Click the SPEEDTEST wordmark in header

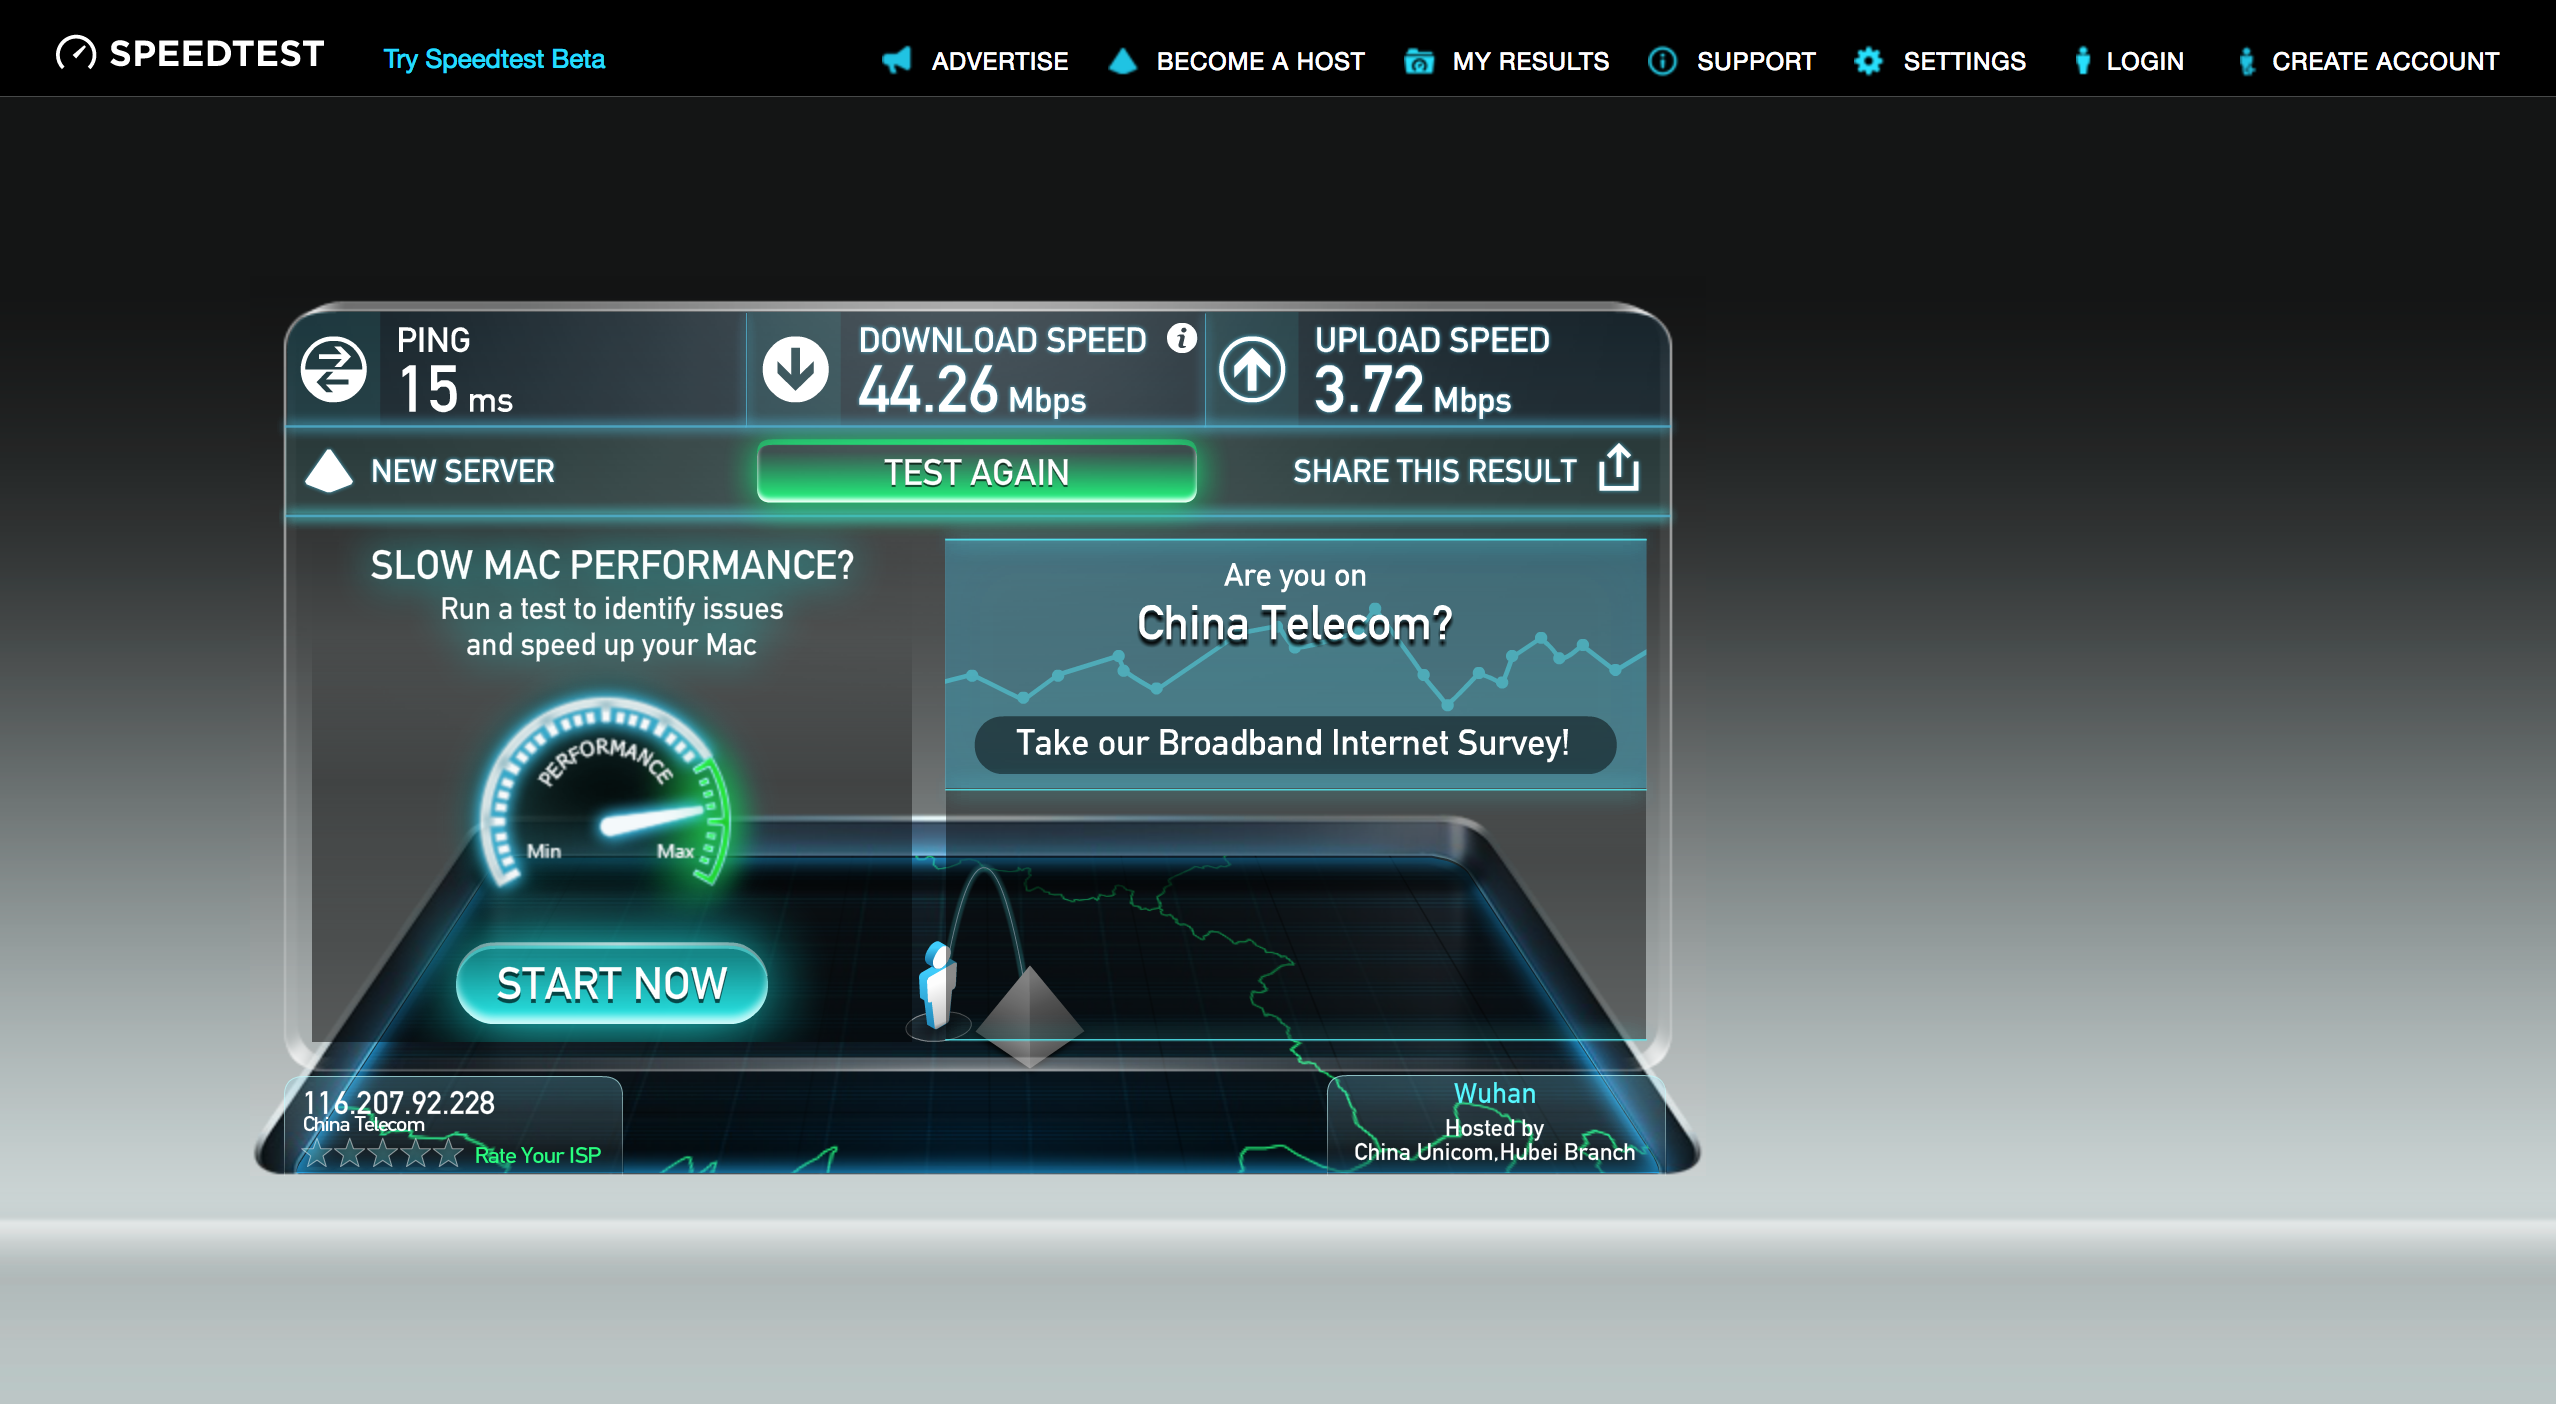tap(217, 54)
